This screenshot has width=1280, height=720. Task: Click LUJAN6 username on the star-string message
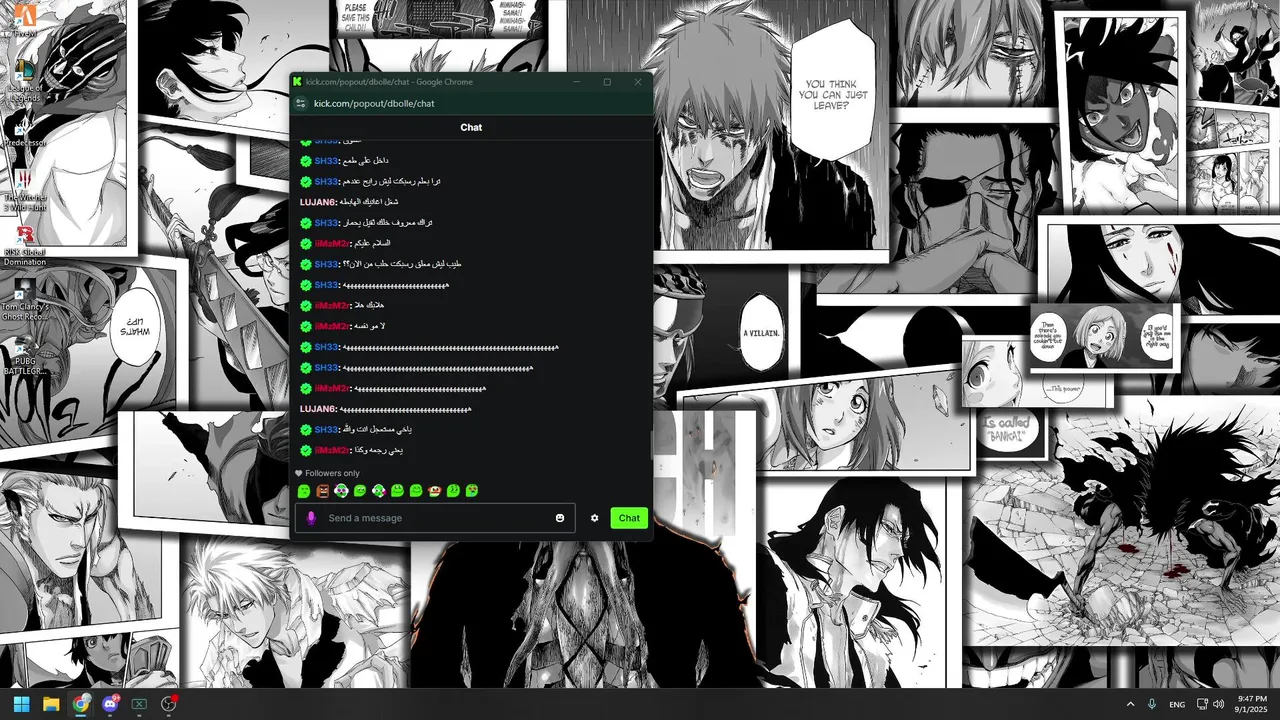(x=318, y=409)
